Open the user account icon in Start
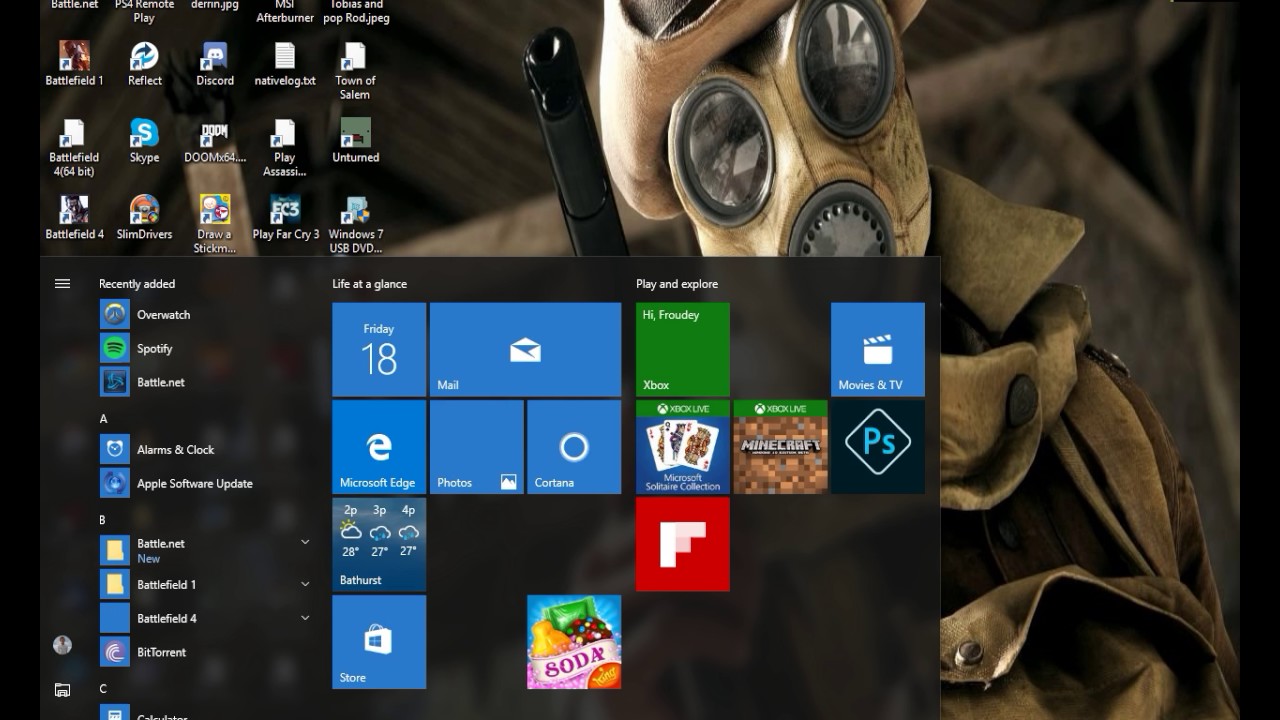 (62, 645)
